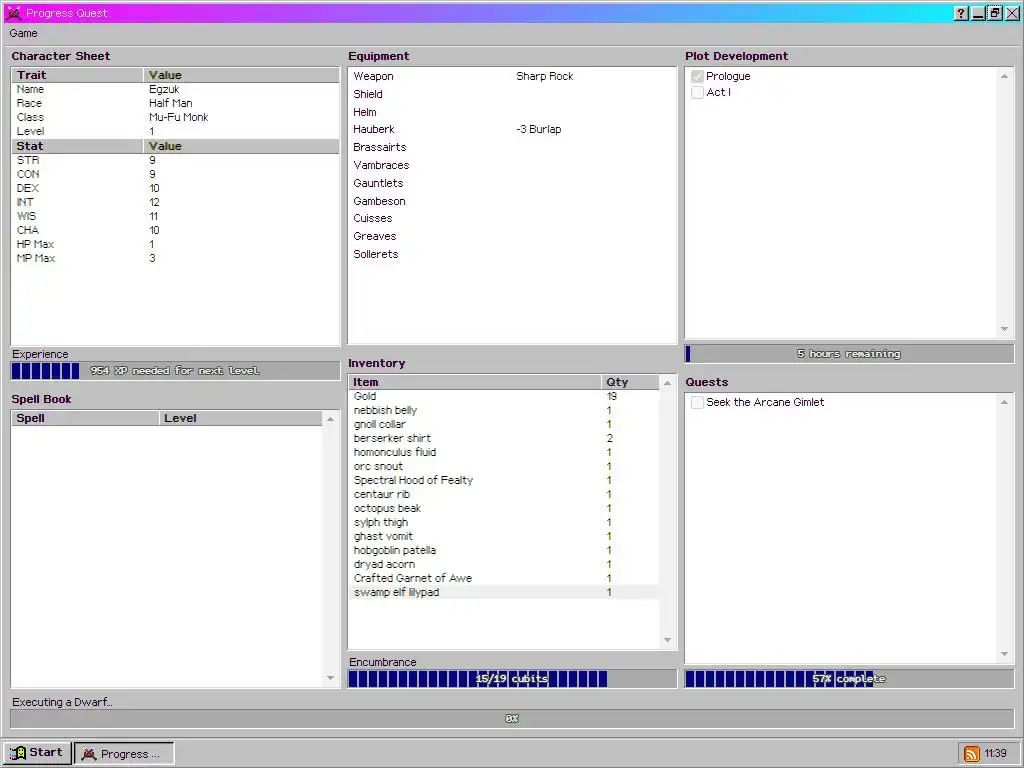This screenshot has height=768, width=1024.
Task: Select the Weapon equipment row
Action: pos(512,76)
